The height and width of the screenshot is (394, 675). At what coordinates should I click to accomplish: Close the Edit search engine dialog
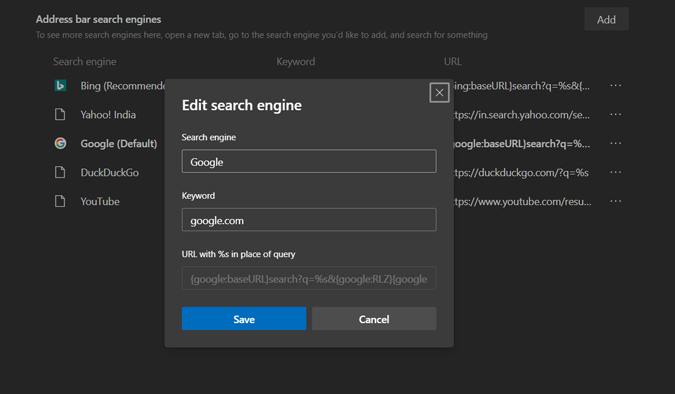439,93
